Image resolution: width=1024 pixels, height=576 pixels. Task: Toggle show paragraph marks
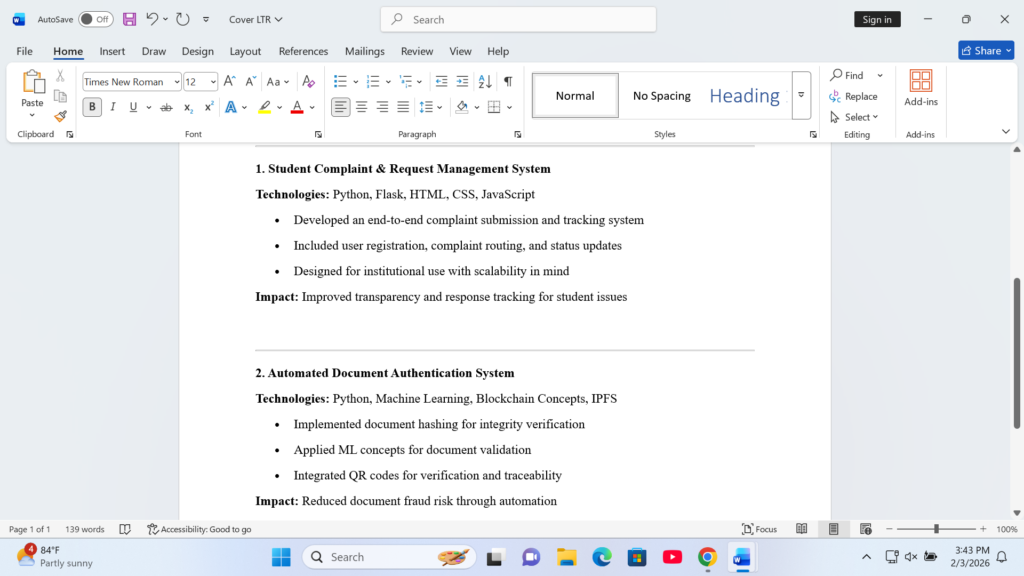(x=508, y=82)
